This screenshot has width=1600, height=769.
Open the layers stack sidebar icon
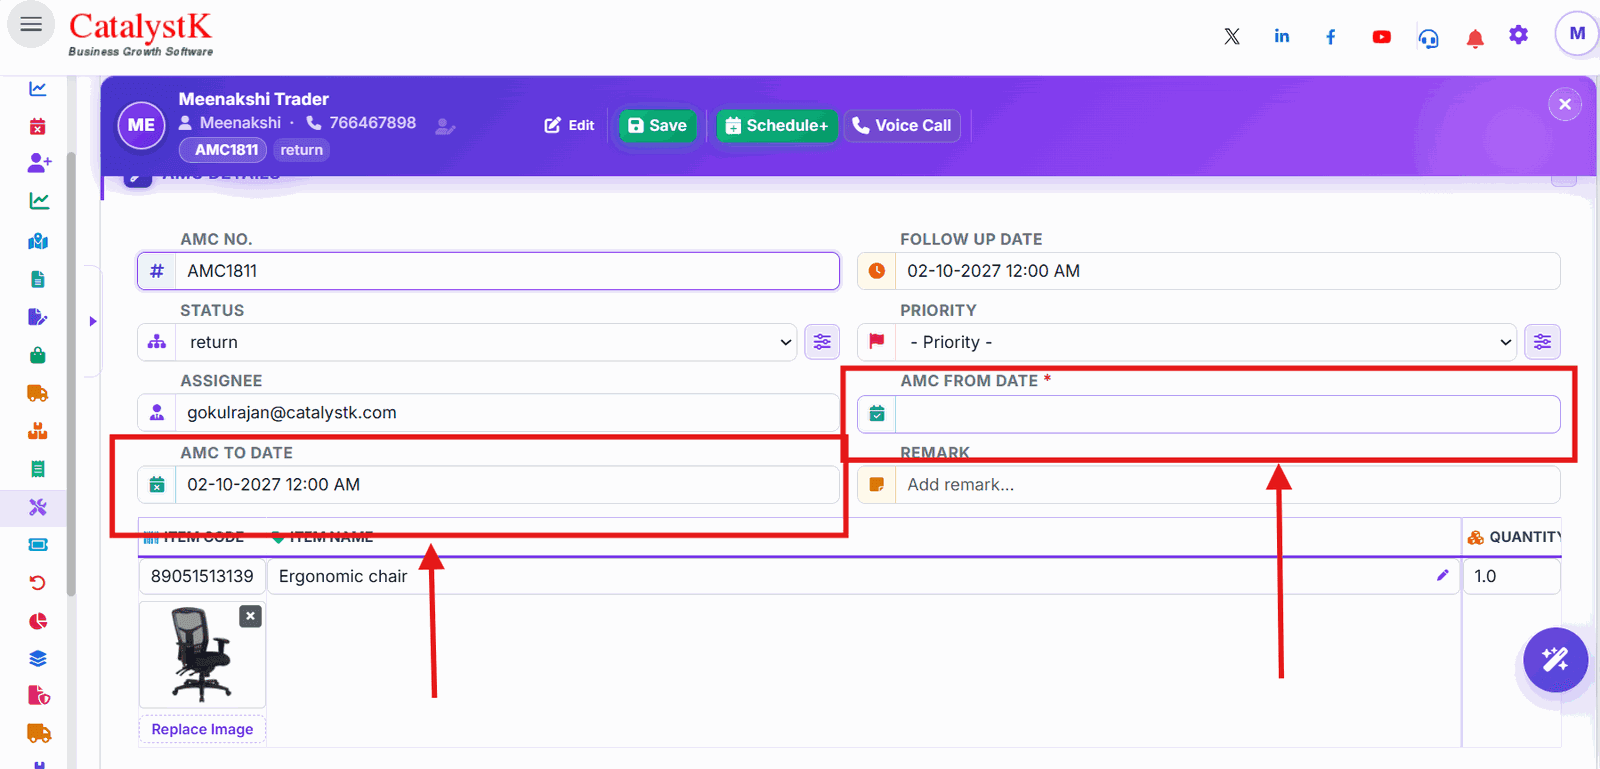tap(38, 659)
